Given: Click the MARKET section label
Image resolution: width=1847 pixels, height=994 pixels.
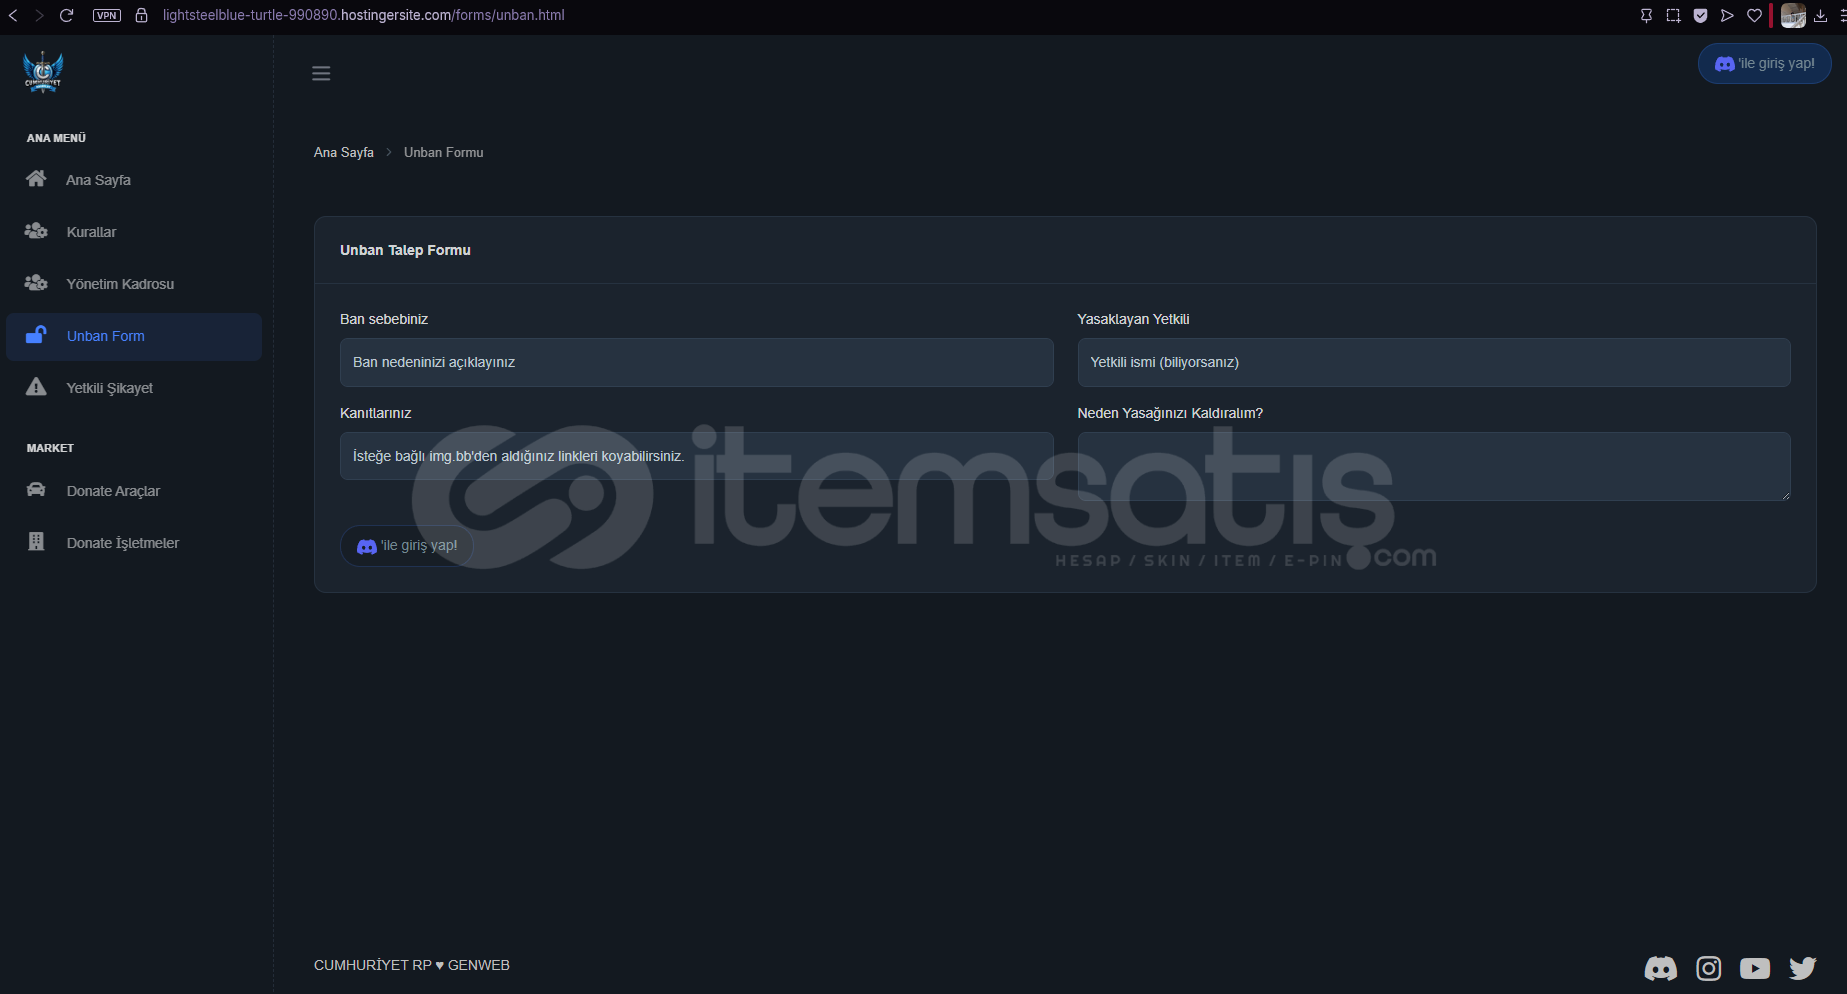Looking at the screenshot, I should coord(50,448).
